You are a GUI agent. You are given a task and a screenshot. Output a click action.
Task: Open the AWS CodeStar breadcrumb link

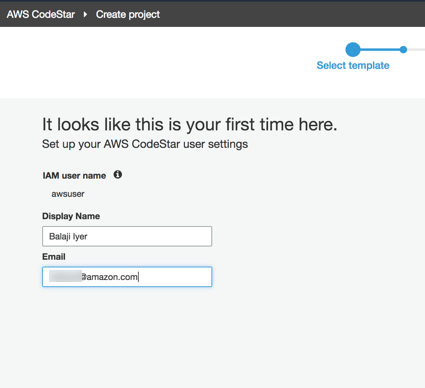click(x=41, y=14)
